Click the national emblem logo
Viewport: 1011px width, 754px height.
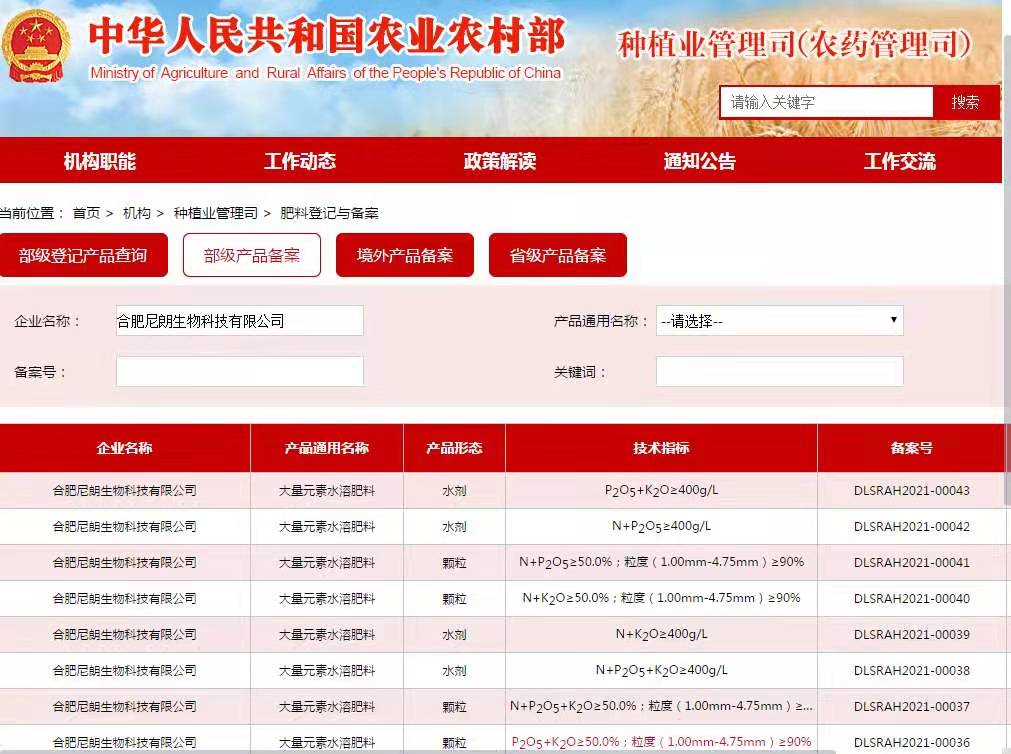click(38, 45)
